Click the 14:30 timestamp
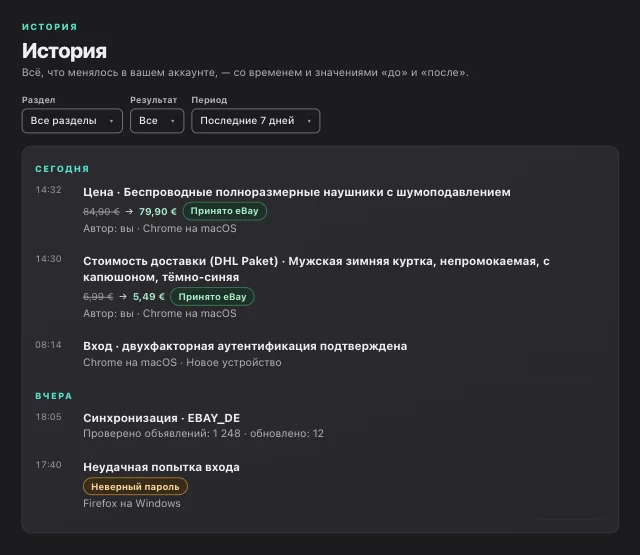 point(48,259)
